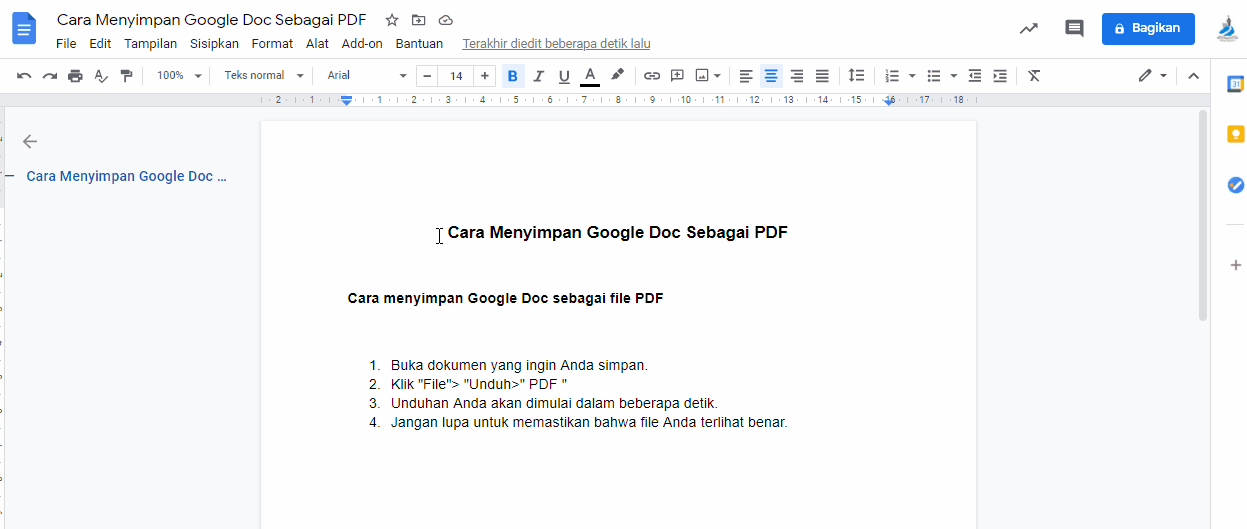Close the document outline with back arrow
1247x529 pixels.
tap(30, 142)
